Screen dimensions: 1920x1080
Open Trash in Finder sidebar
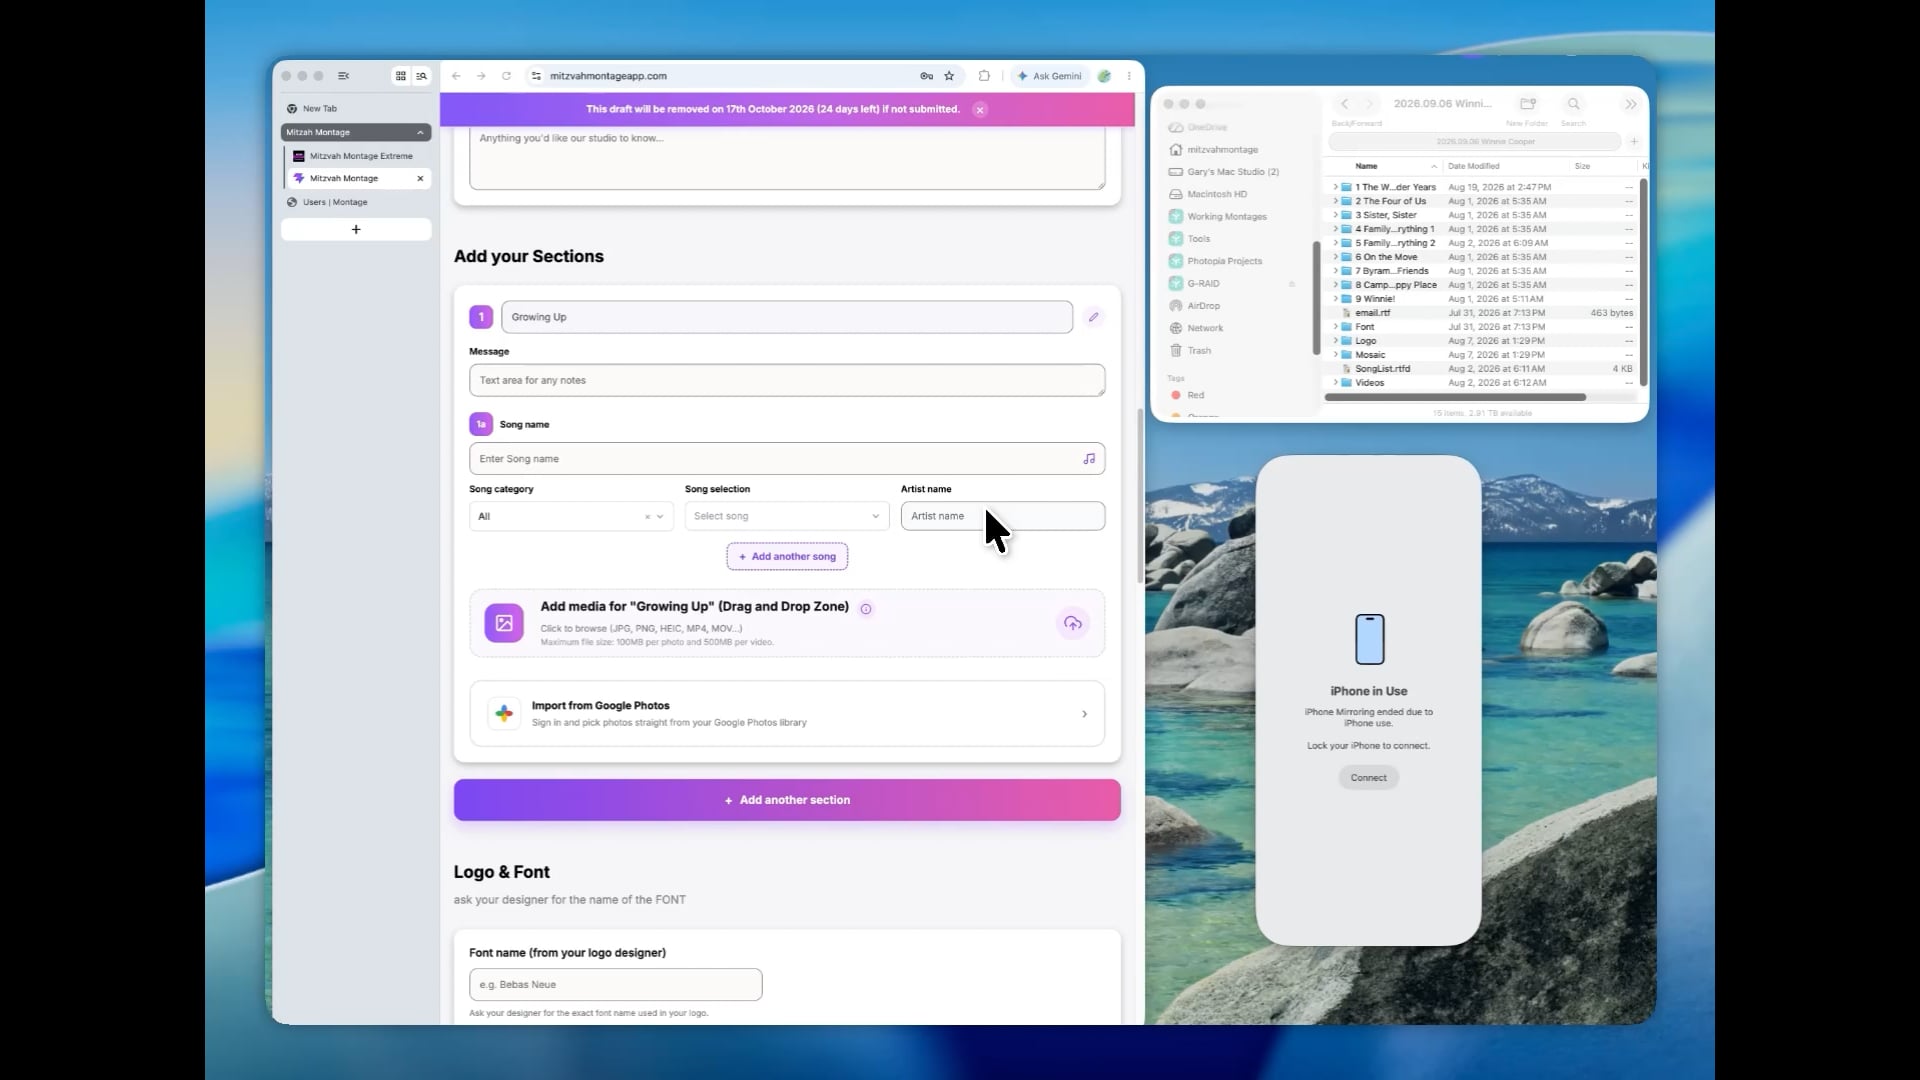[x=1199, y=351]
